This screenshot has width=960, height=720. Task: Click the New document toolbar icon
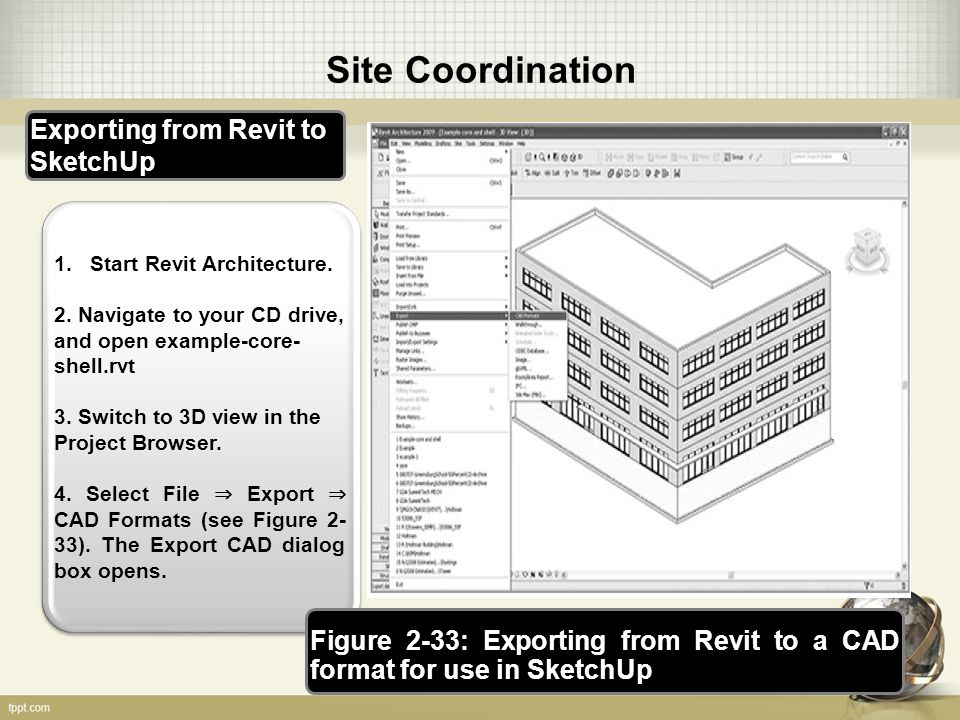pyautogui.click(x=381, y=157)
